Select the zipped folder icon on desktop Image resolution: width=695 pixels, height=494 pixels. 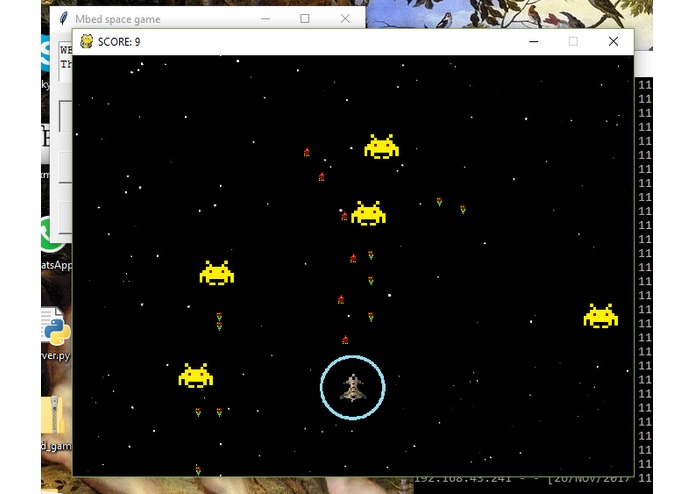coord(55,416)
